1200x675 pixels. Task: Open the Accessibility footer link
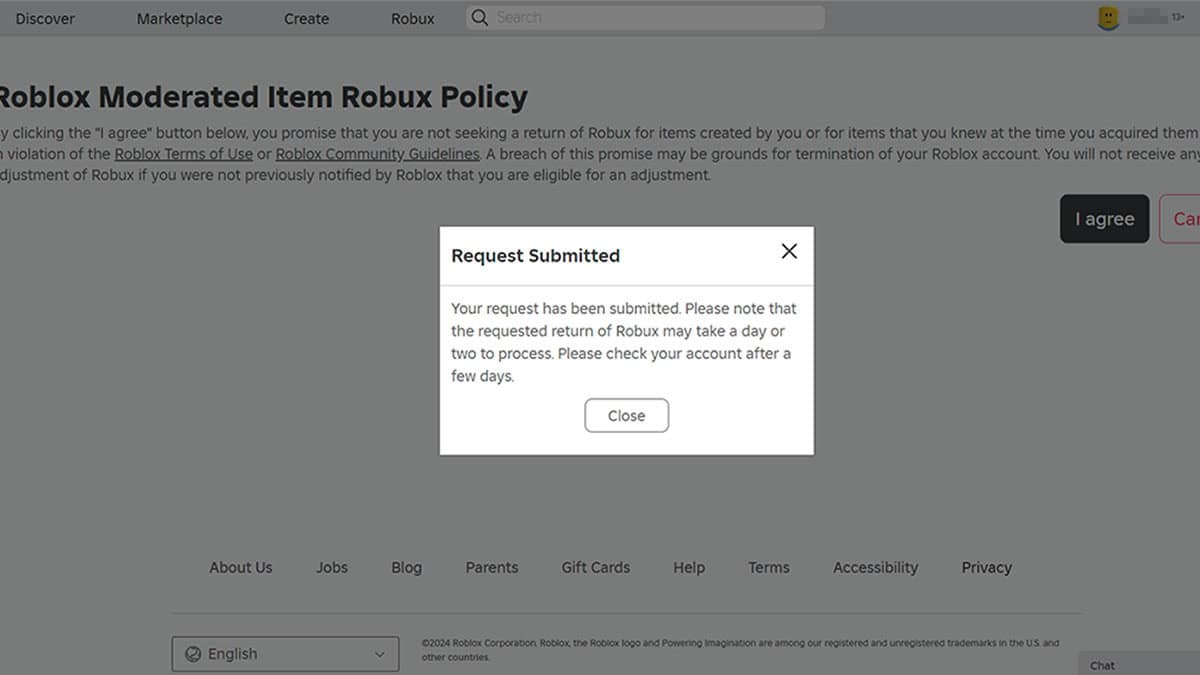[x=875, y=567]
